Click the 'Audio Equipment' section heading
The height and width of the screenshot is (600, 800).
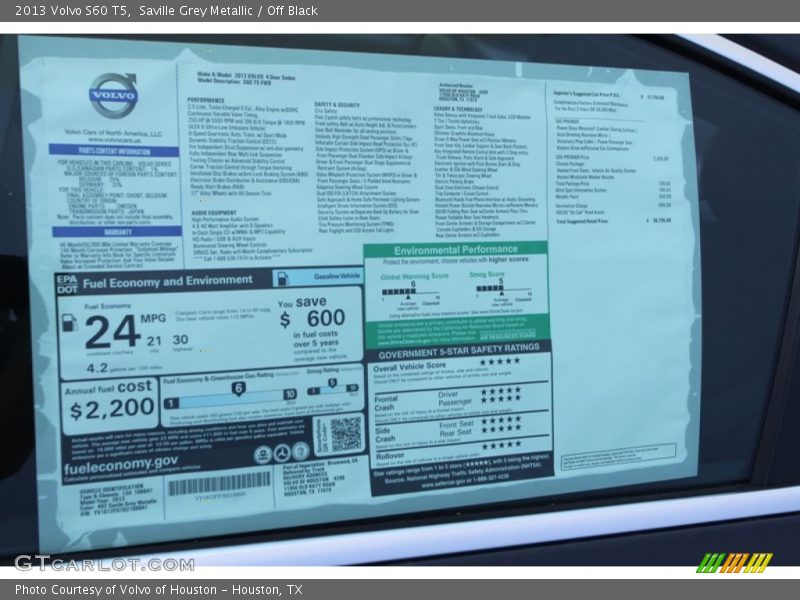pyautogui.click(x=214, y=212)
